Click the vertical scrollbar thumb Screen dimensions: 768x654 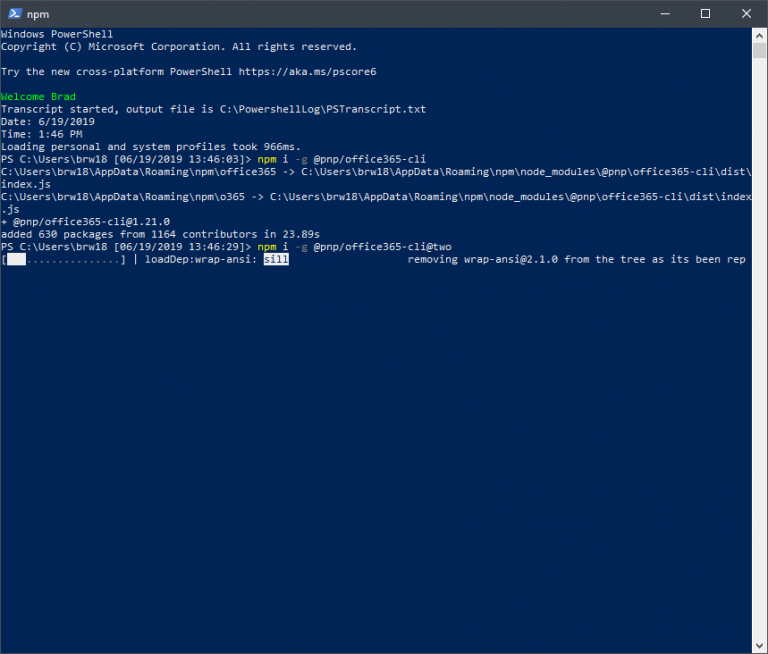point(759,50)
